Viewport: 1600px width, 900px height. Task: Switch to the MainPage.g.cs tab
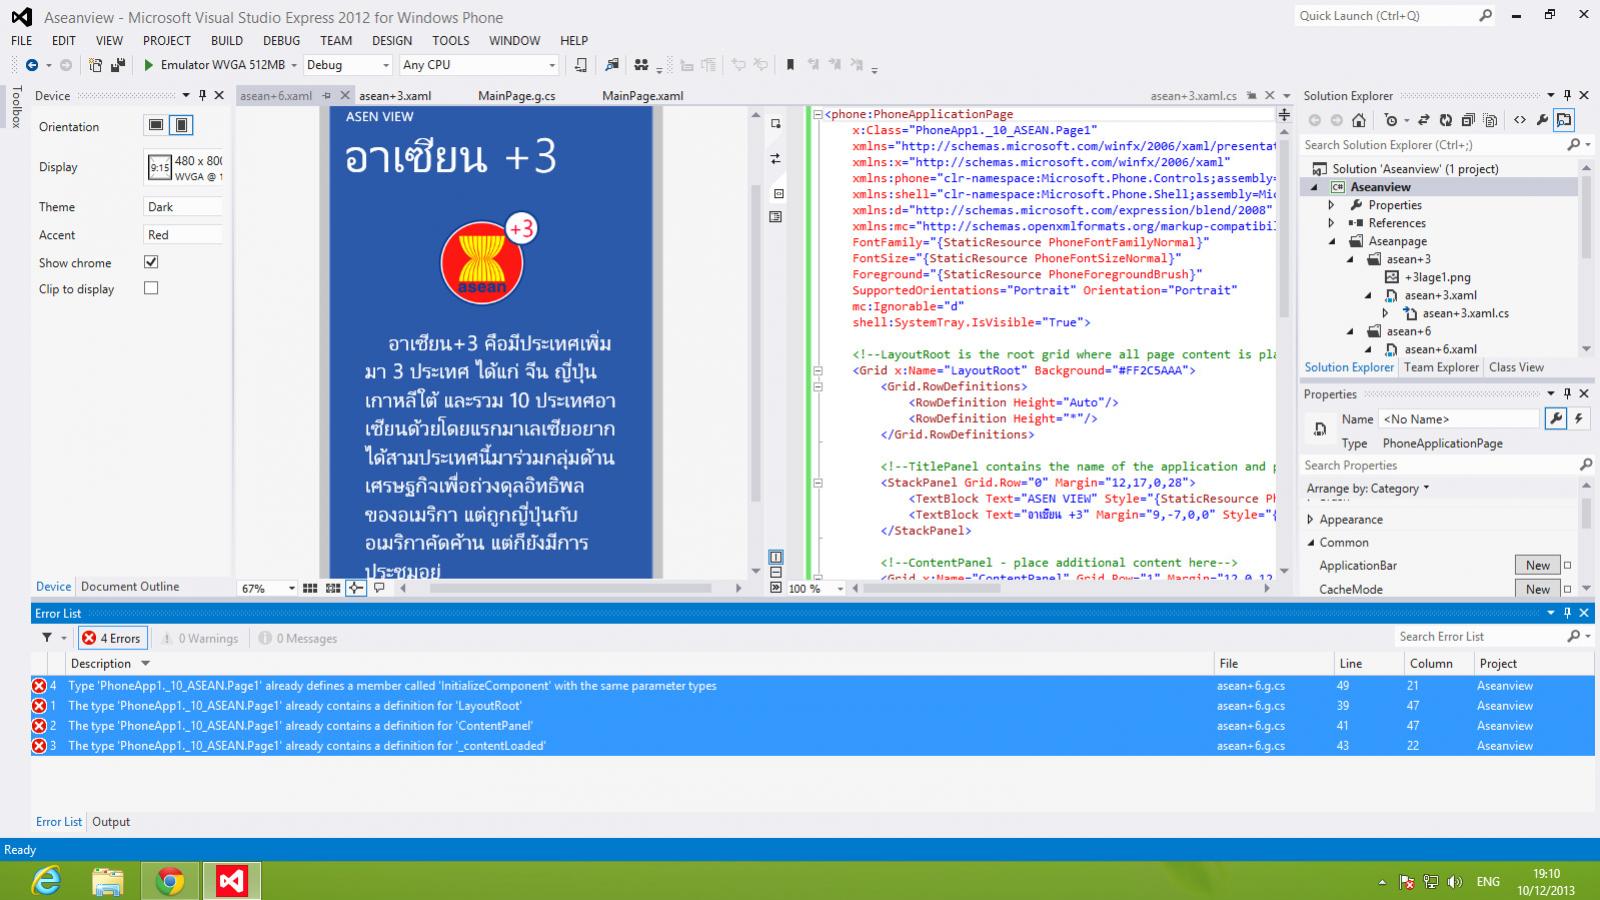tap(516, 96)
